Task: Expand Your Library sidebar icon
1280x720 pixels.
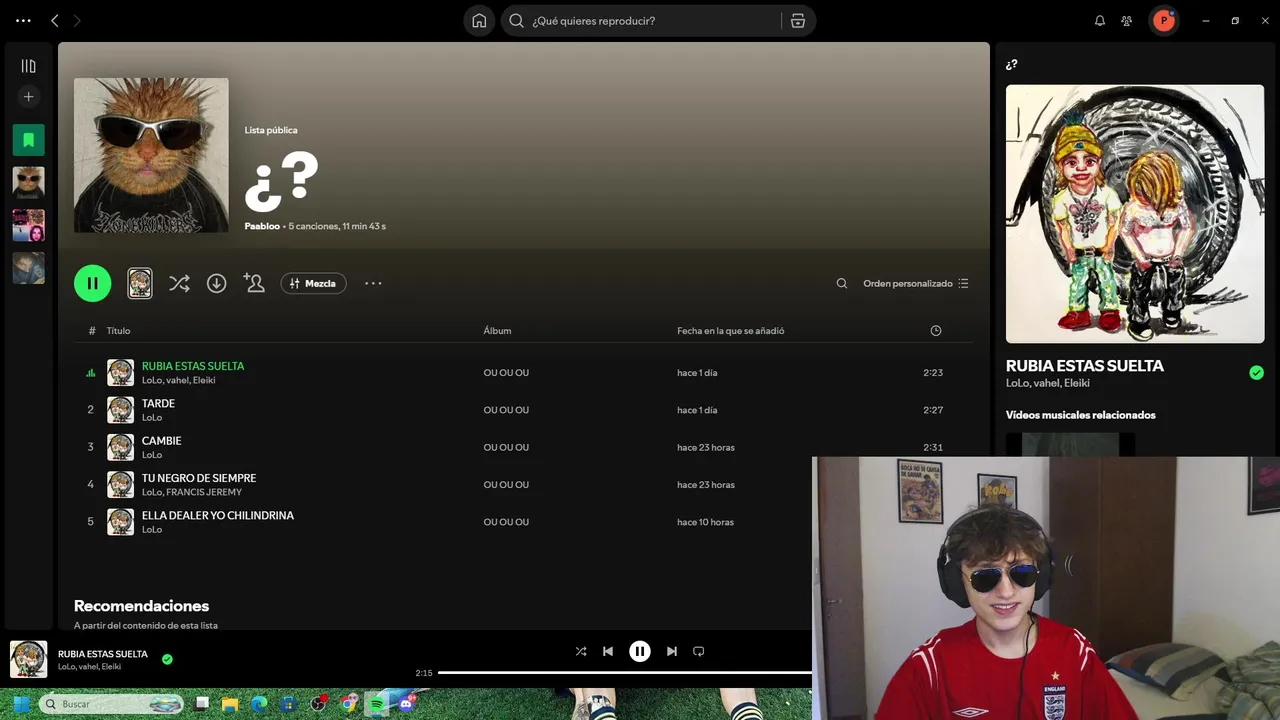Action: click(28, 66)
